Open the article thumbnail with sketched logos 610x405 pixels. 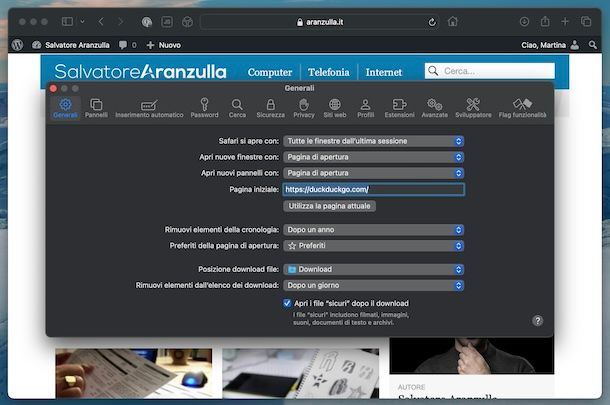(x=300, y=373)
